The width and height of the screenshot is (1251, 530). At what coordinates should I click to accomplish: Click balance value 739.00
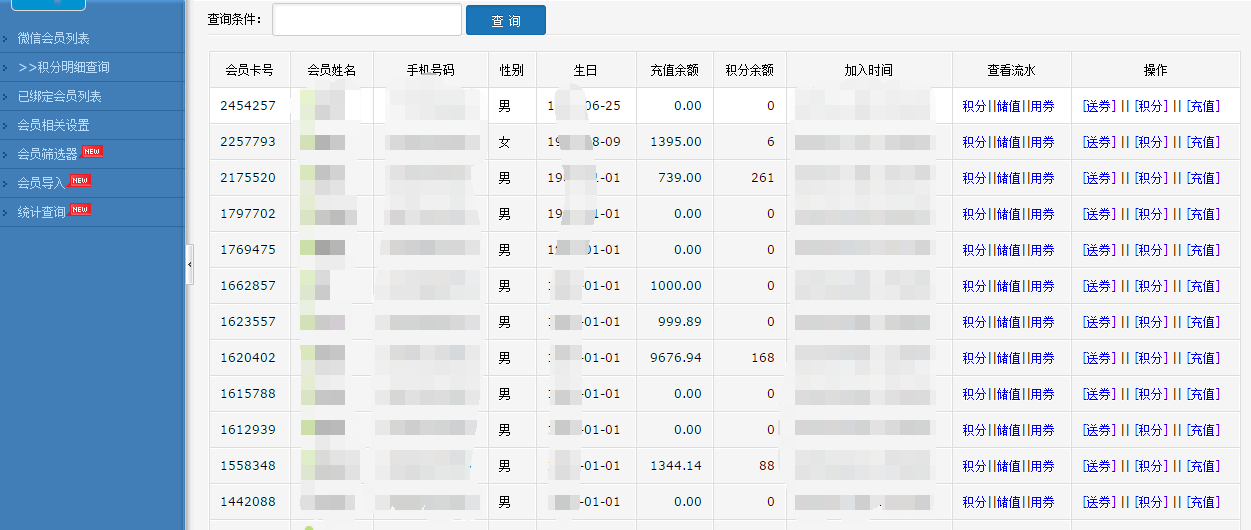pos(680,178)
